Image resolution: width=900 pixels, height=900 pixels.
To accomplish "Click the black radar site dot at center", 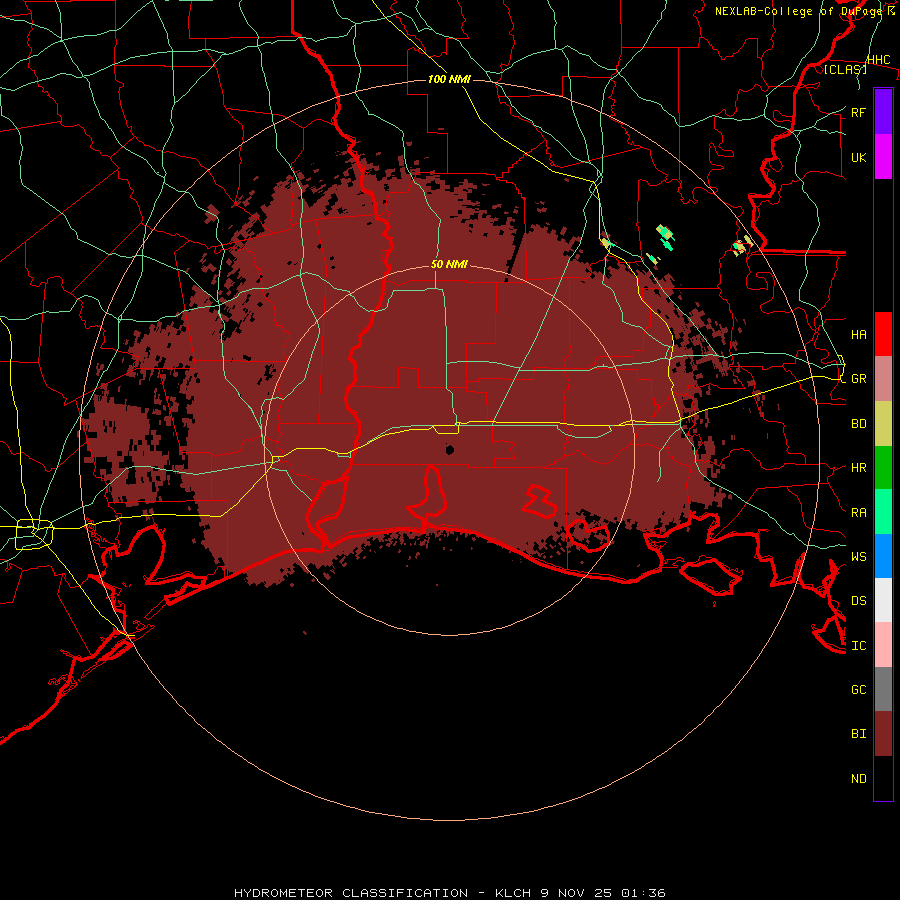I will (x=450, y=449).
